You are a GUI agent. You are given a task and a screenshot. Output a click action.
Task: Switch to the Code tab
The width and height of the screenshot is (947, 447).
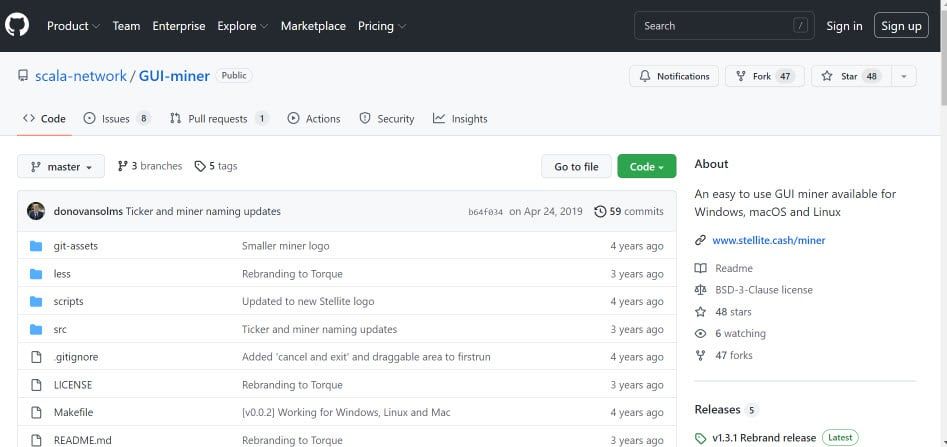point(44,119)
